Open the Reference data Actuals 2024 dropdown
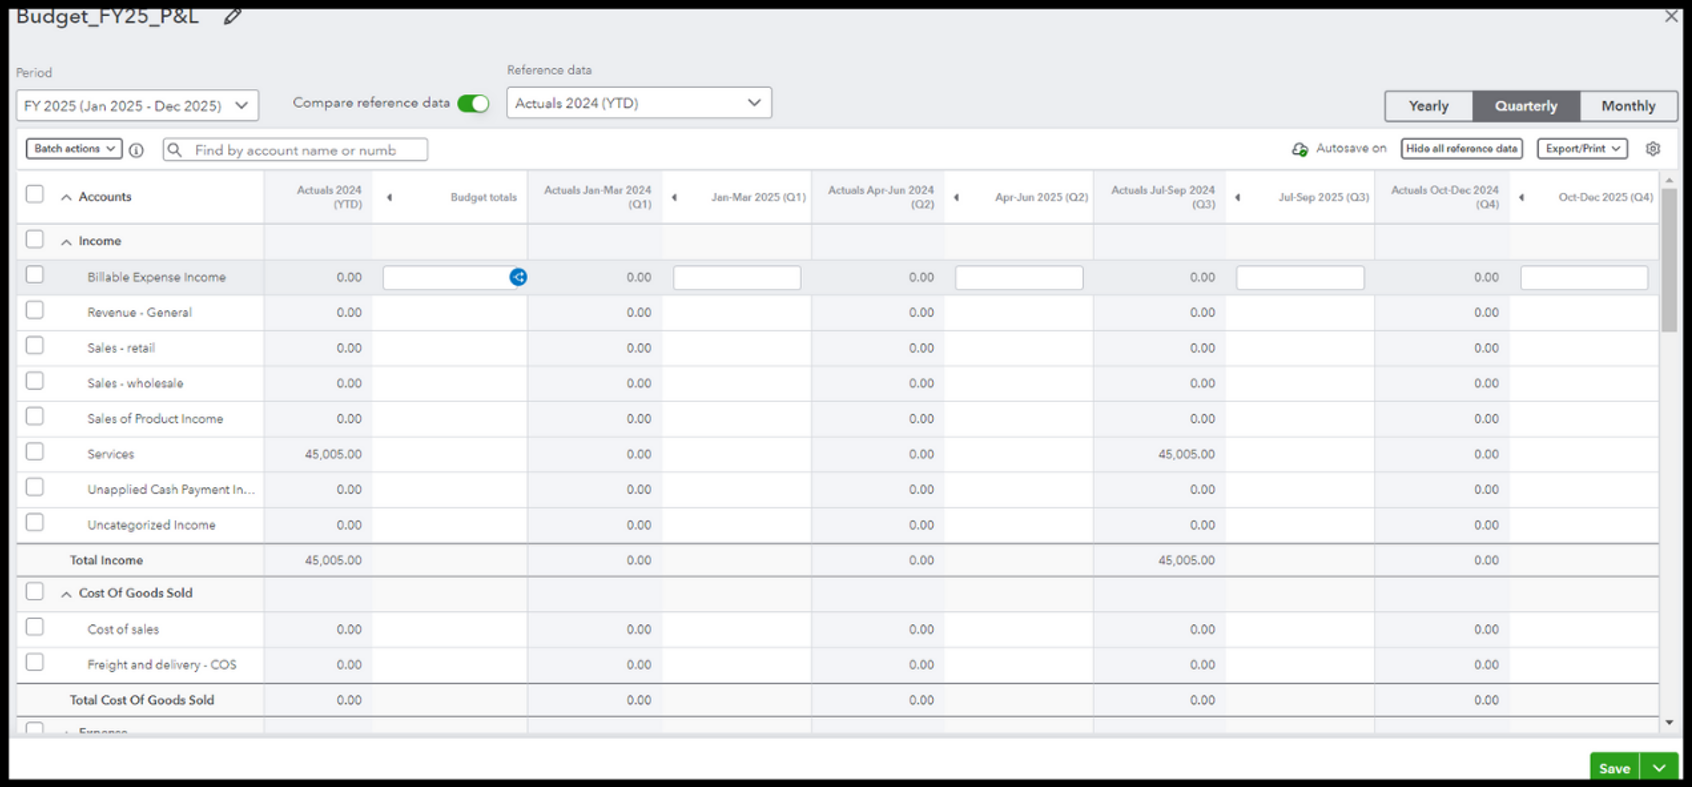This screenshot has width=1692, height=787. pos(638,103)
